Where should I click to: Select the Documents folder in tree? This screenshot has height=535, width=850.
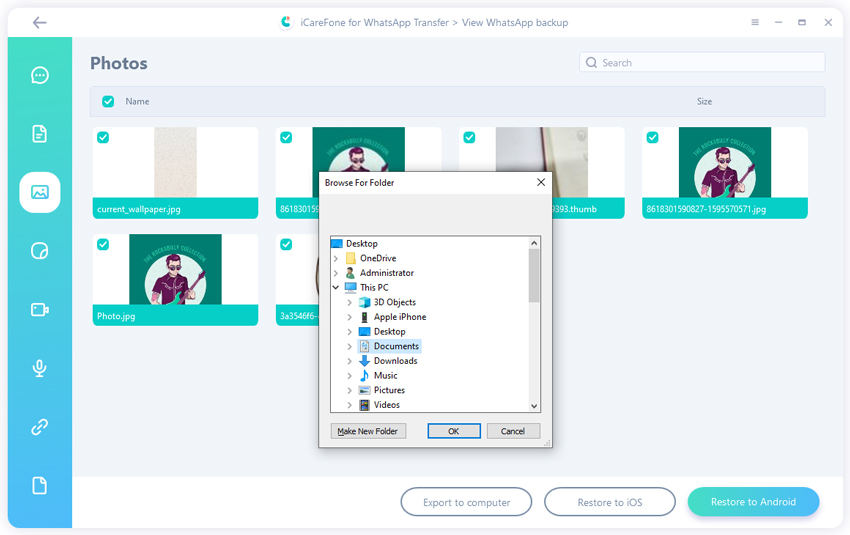(396, 346)
